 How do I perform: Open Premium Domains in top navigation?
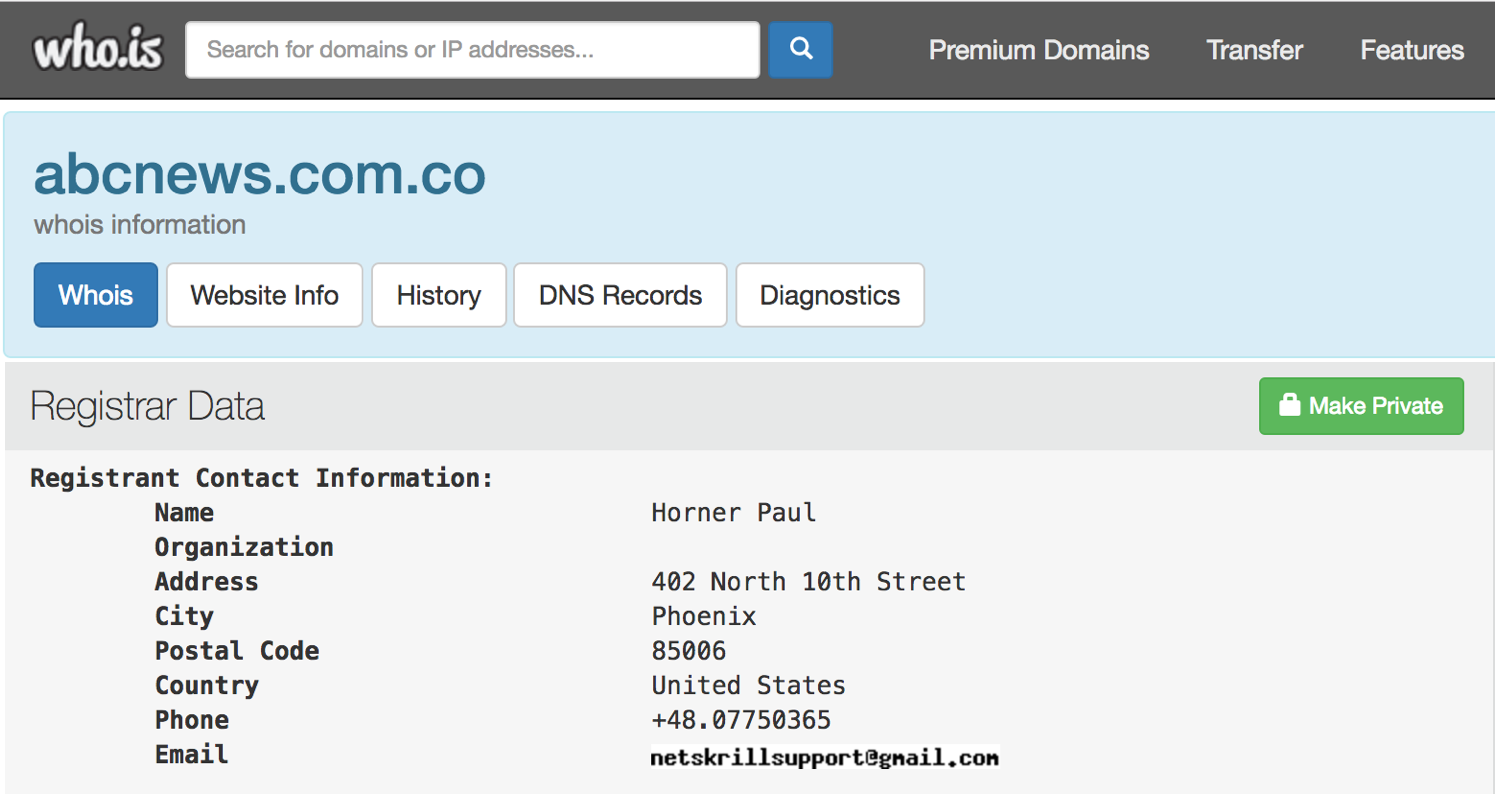pyautogui.click(x=1039, y=50)
